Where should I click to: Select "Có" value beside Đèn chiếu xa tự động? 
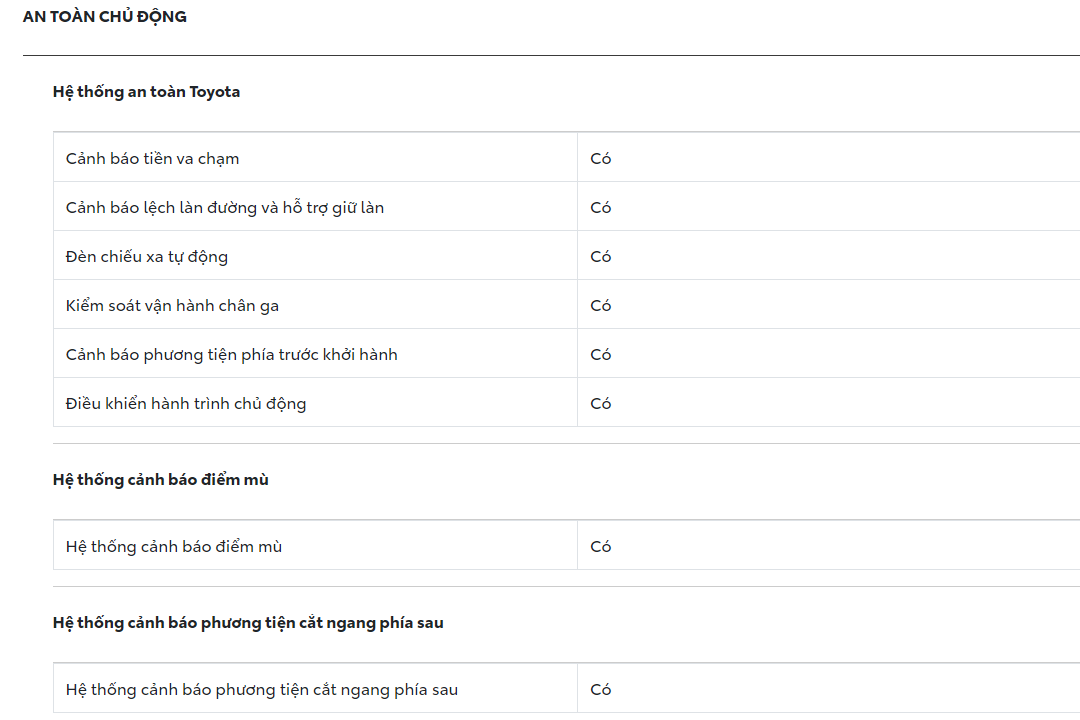pyautogui.click(x=601, y=257)
